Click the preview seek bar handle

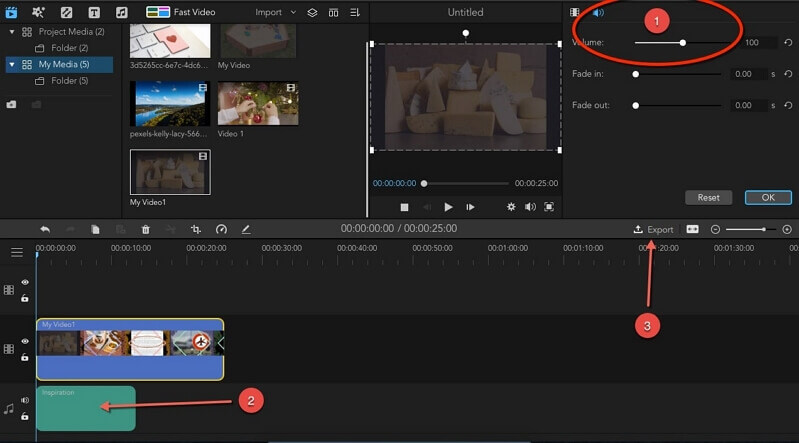424,184
